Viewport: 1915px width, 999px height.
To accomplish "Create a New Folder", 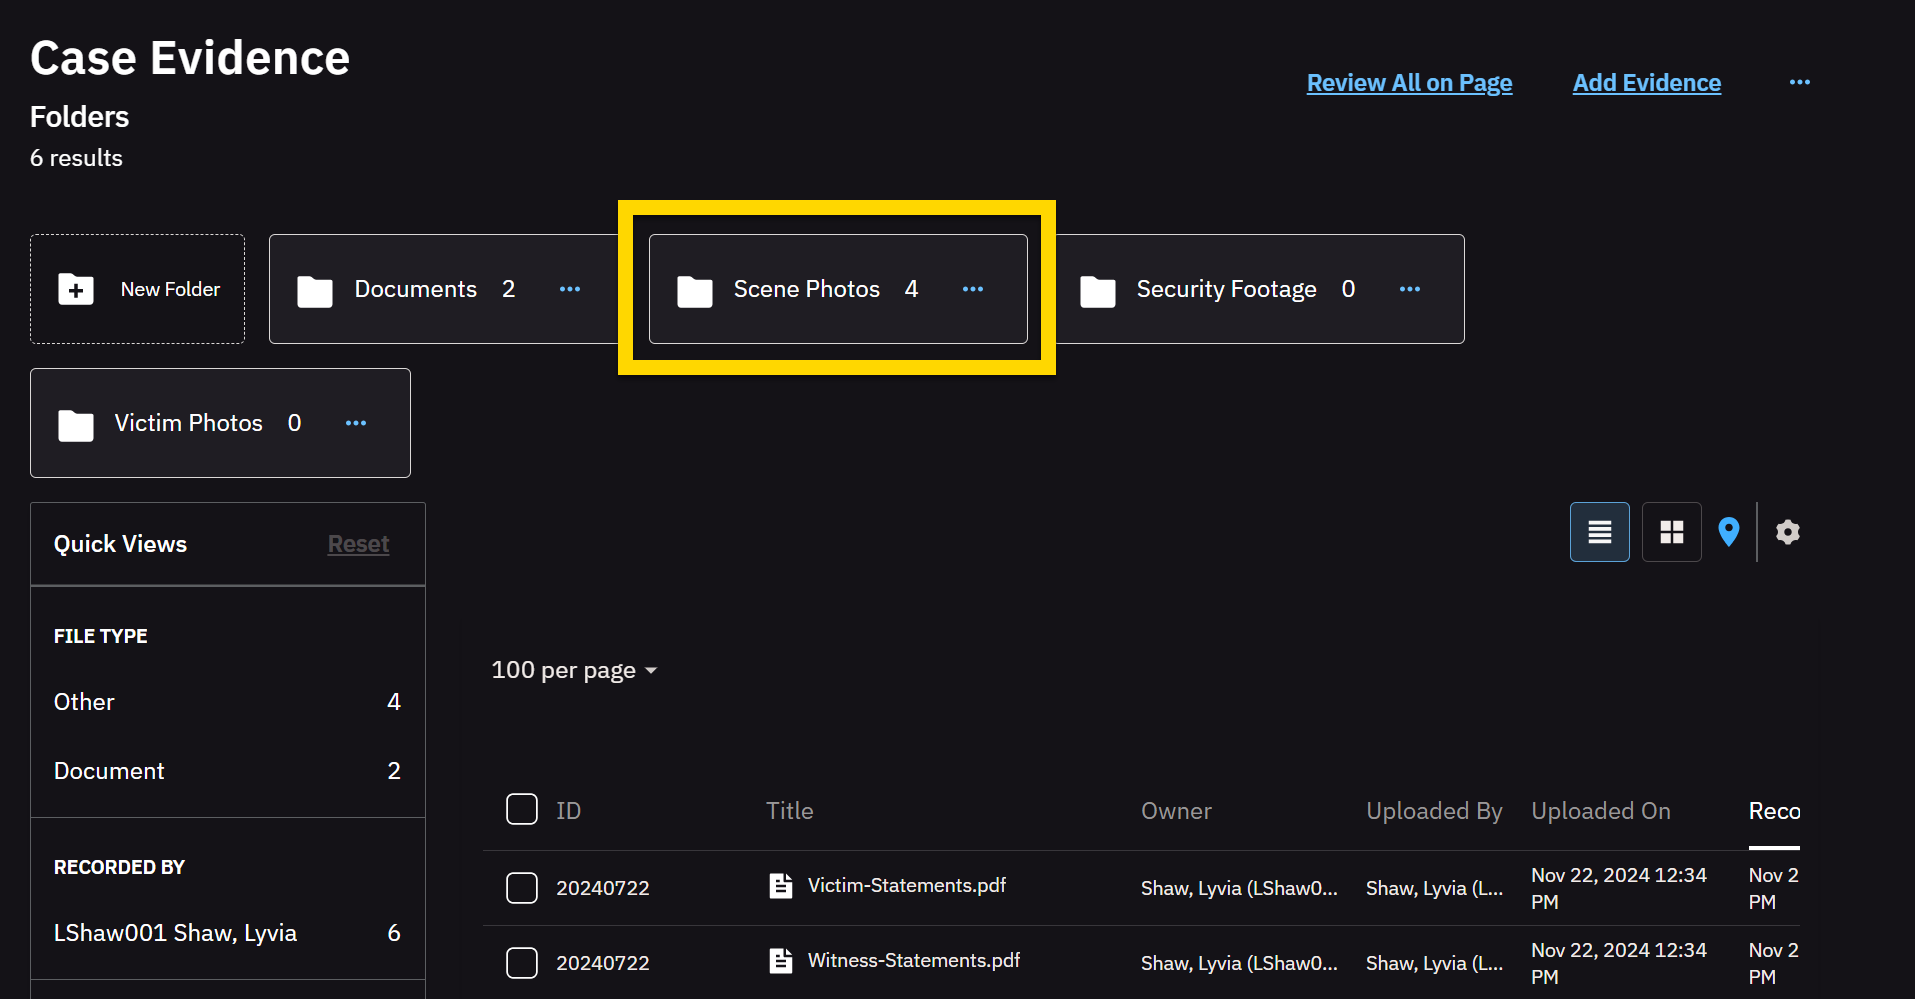I will 138,289.
